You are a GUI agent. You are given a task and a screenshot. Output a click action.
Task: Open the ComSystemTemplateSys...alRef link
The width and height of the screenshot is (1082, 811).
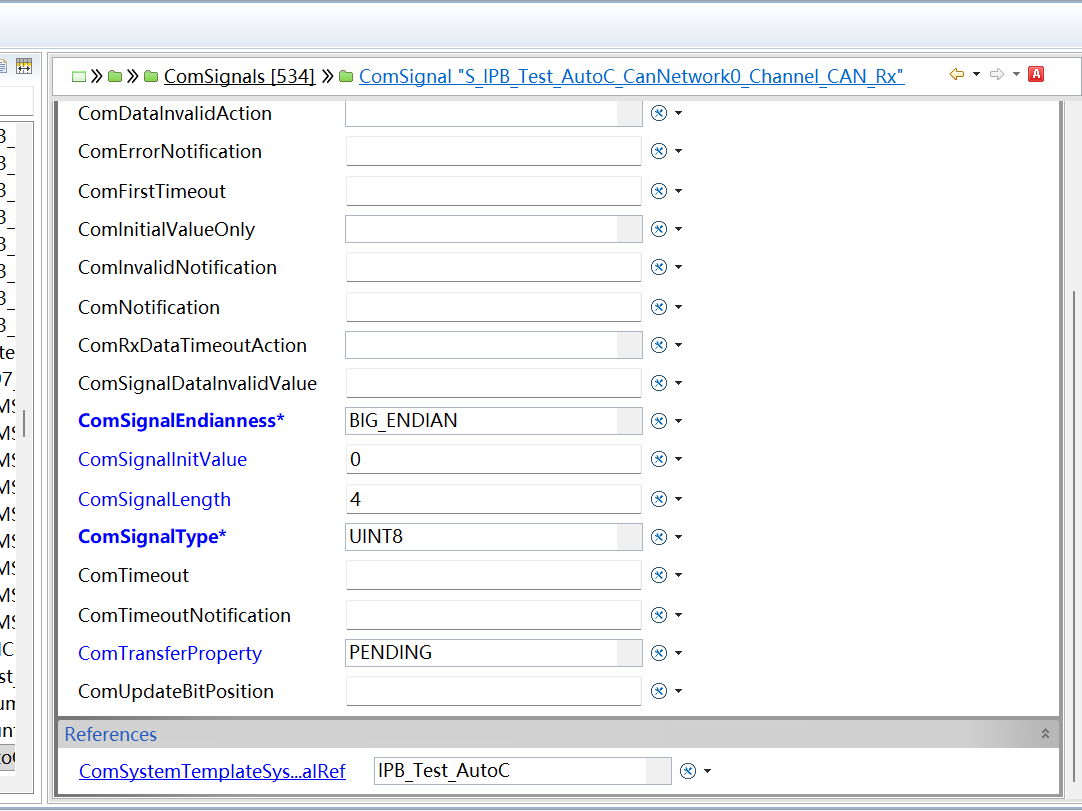point(212,771)
